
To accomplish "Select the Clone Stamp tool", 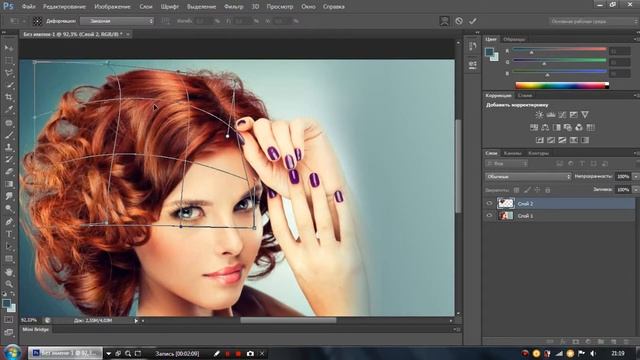I will point(9,147).
